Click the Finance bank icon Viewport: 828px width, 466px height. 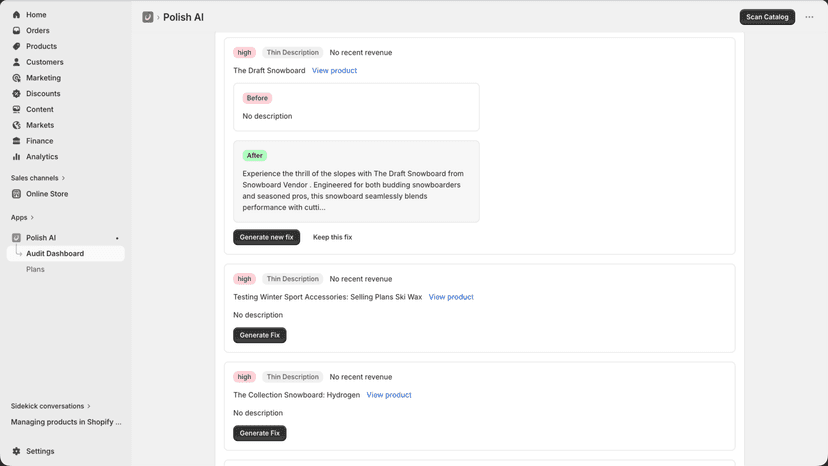pos(16,141)
